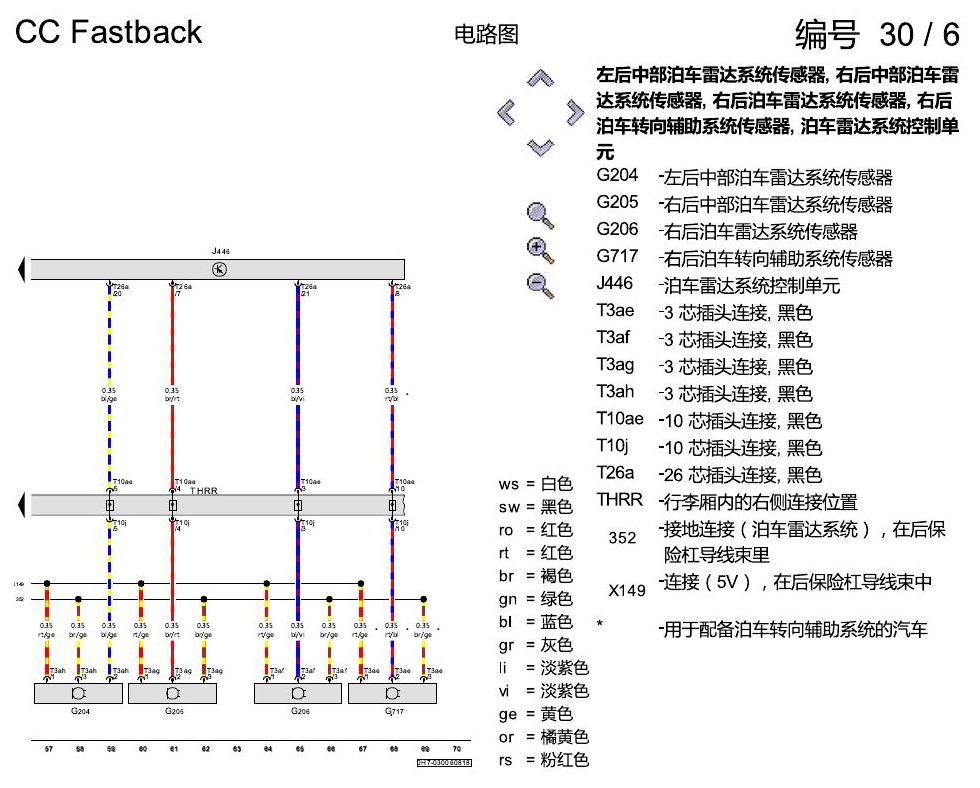Click the 'bl = 蓝色' color code
Viewport: 980px width, 788px height.
coord(536,622)
